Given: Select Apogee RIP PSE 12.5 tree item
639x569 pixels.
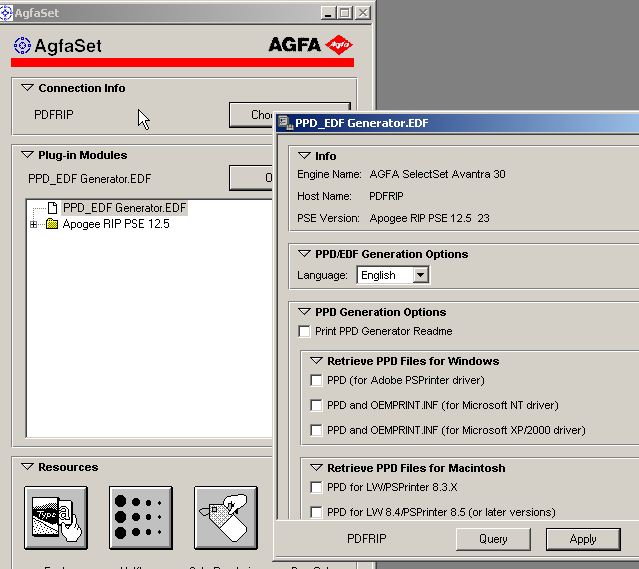Looking at the screenshot, I should 116,224.
